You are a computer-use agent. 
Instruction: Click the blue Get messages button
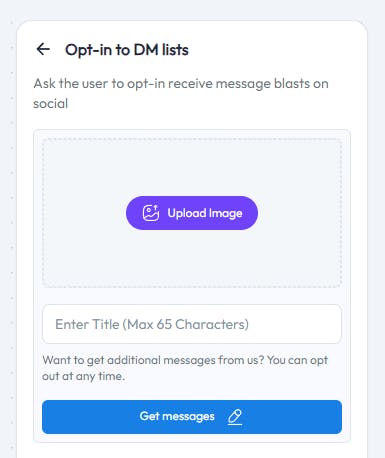tap(192, 417)
